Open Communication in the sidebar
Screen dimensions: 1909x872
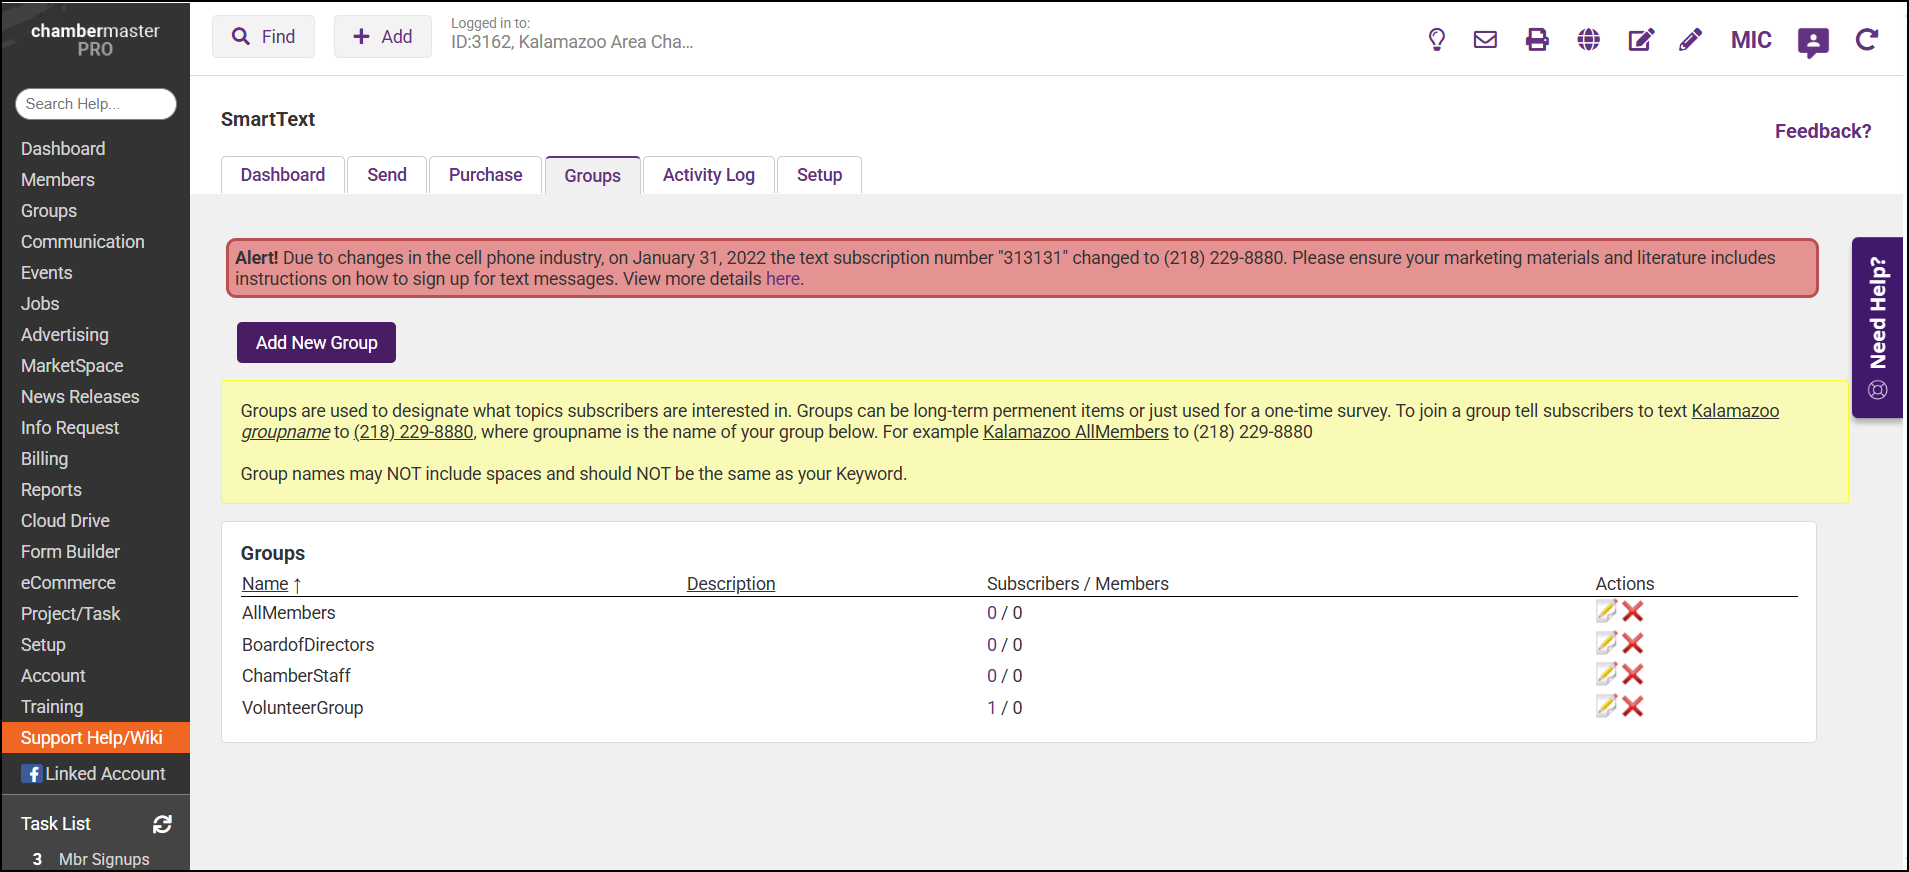[83, 242]
